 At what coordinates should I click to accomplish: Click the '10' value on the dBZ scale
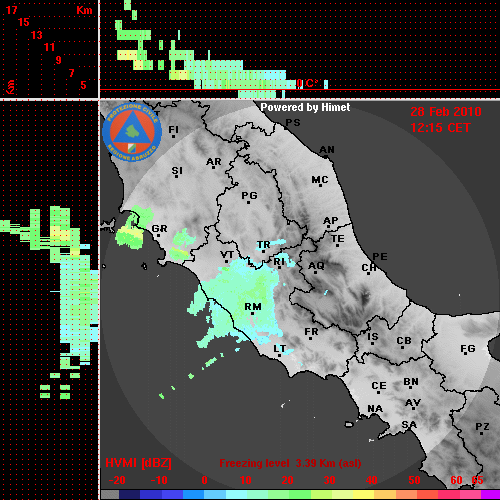click(246, 480)
